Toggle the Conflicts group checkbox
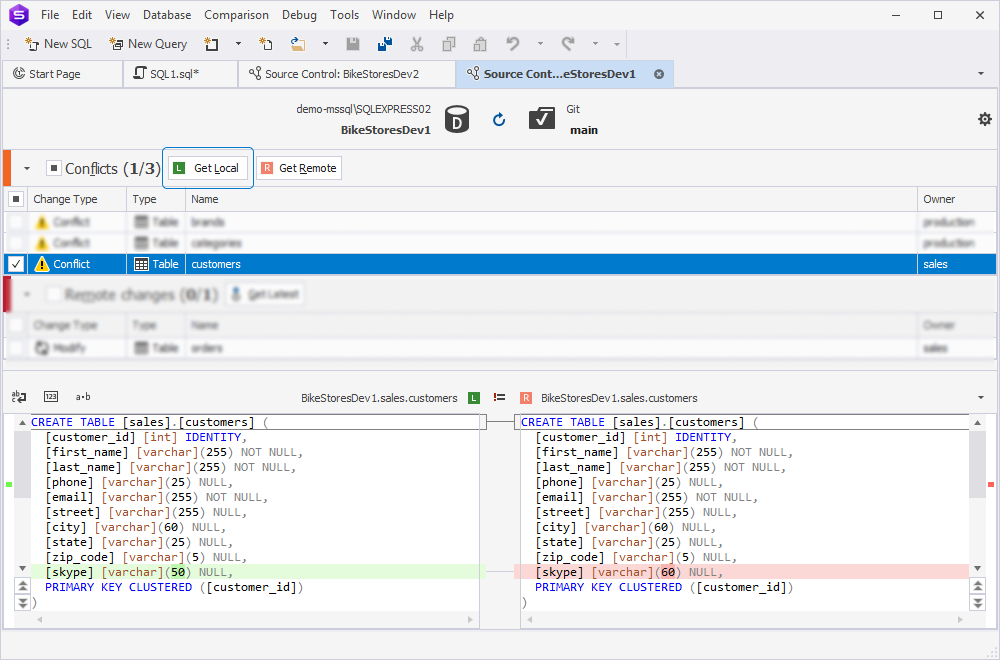Viewport: 1000px width, 660px height. (x=54, y=168)
